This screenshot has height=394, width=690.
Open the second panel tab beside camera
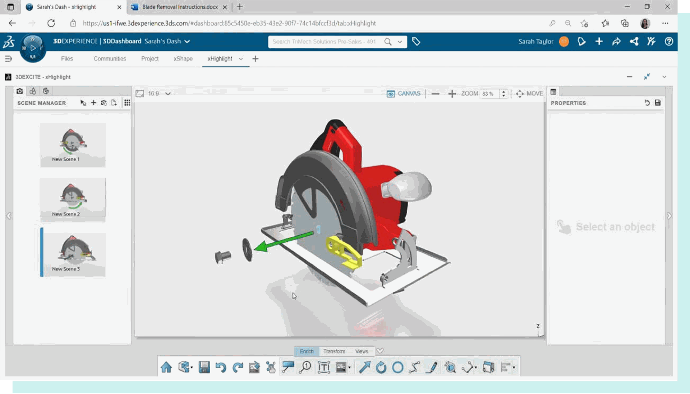point(33,91)
